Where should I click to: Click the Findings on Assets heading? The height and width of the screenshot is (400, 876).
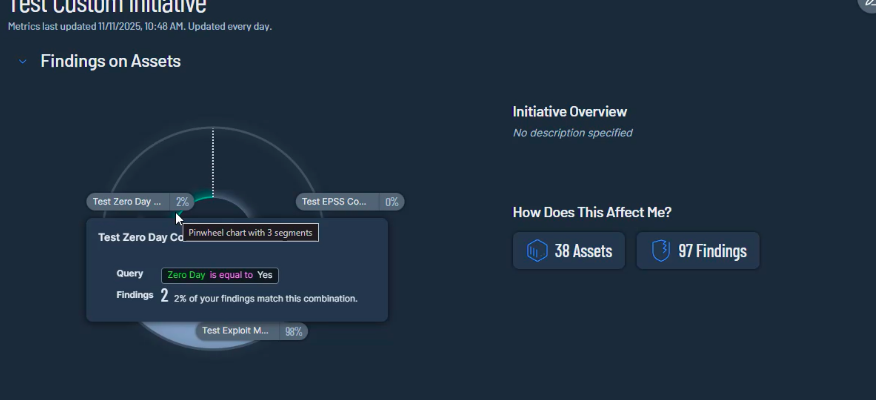(x=110, y=61)
